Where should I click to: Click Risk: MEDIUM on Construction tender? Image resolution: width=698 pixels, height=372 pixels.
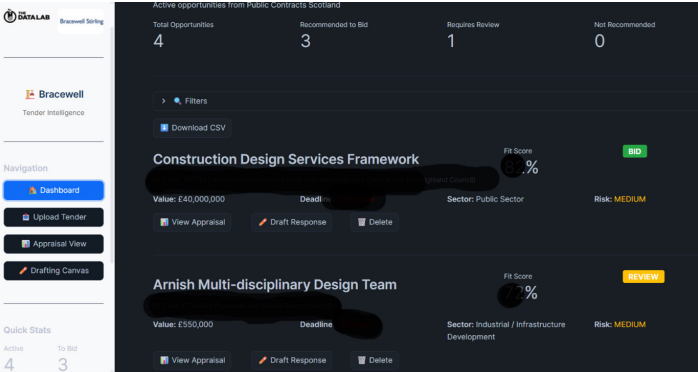pos(620,199)
